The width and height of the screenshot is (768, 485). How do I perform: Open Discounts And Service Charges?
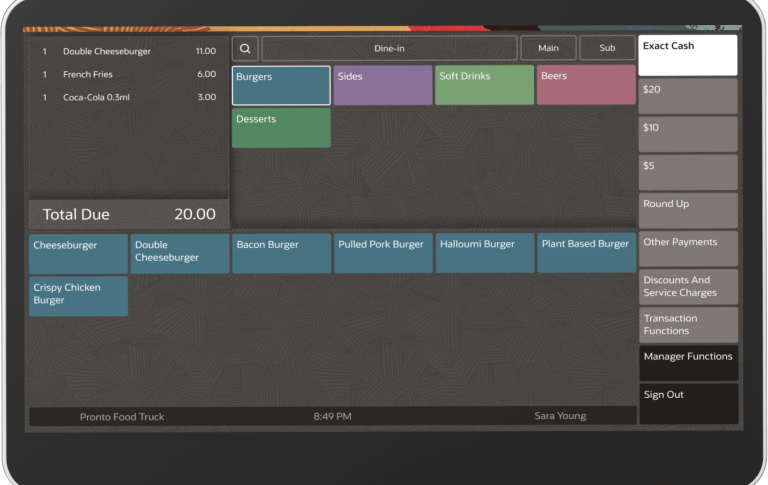point(688,287)
